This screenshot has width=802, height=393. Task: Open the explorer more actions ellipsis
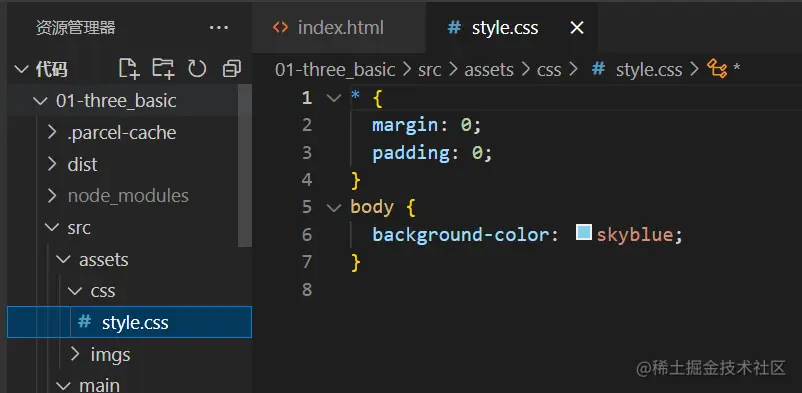(x=219, y=28)
